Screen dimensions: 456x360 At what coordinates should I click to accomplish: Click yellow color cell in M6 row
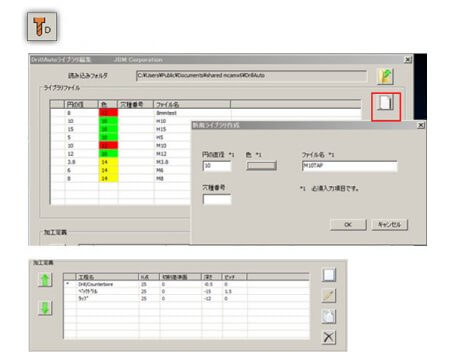tap(108, 170)
